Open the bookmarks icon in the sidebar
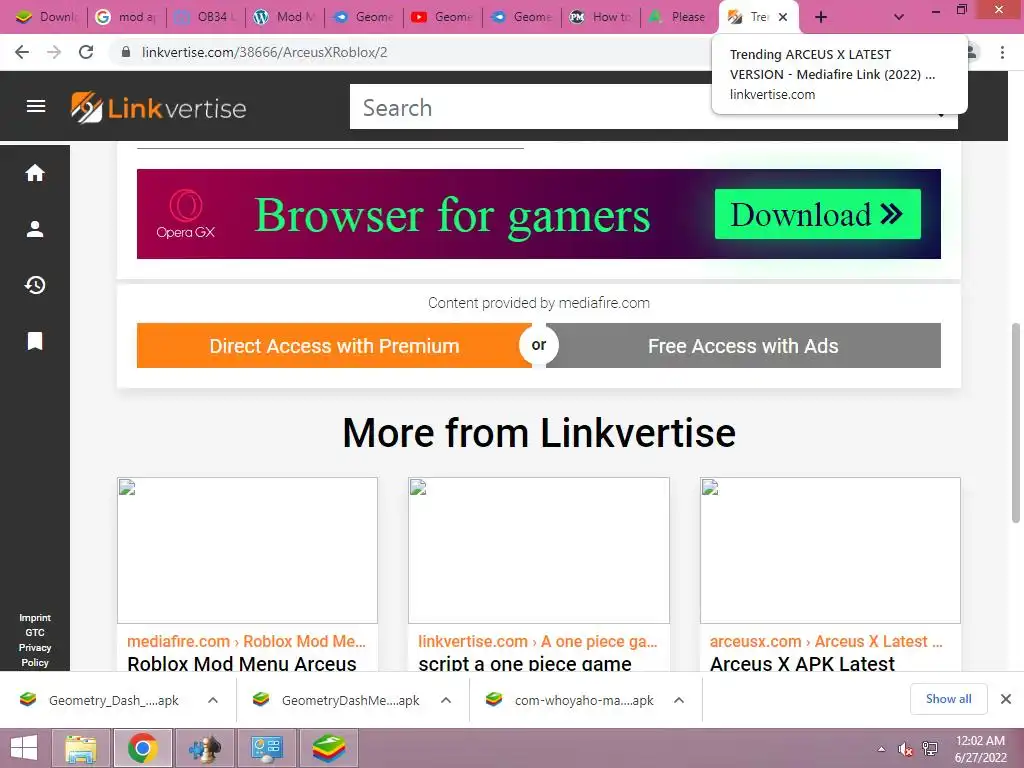 [35, 341]
